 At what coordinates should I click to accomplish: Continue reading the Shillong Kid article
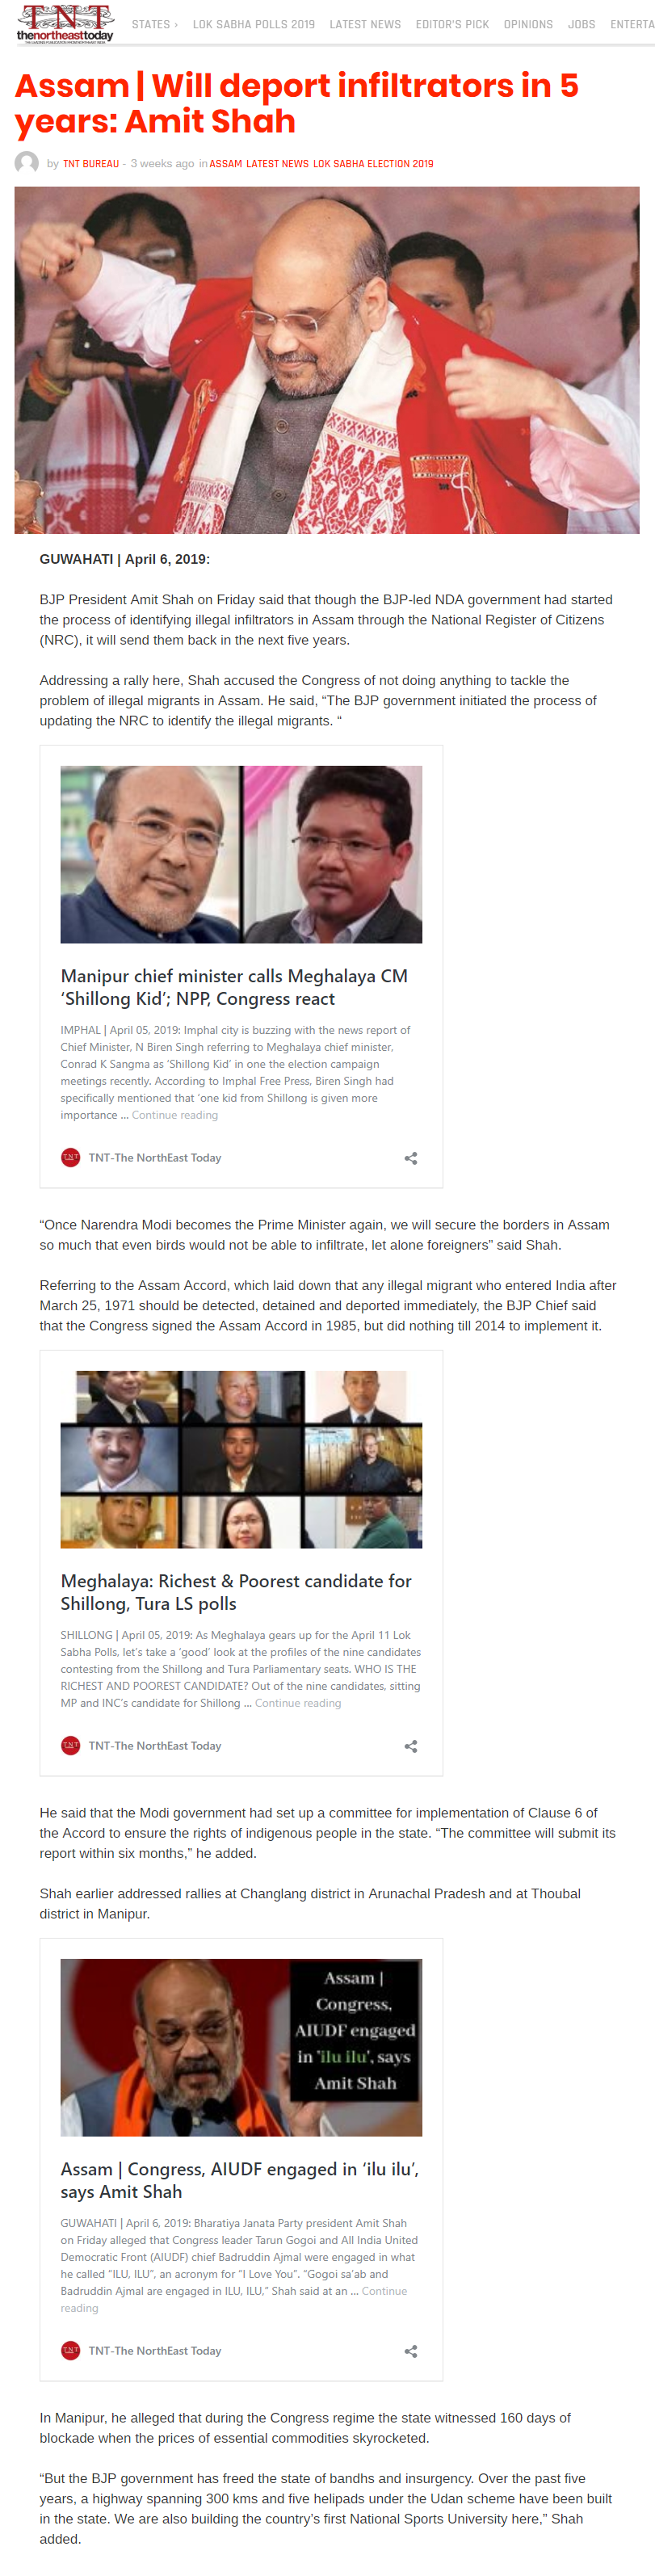point(175,1115)
